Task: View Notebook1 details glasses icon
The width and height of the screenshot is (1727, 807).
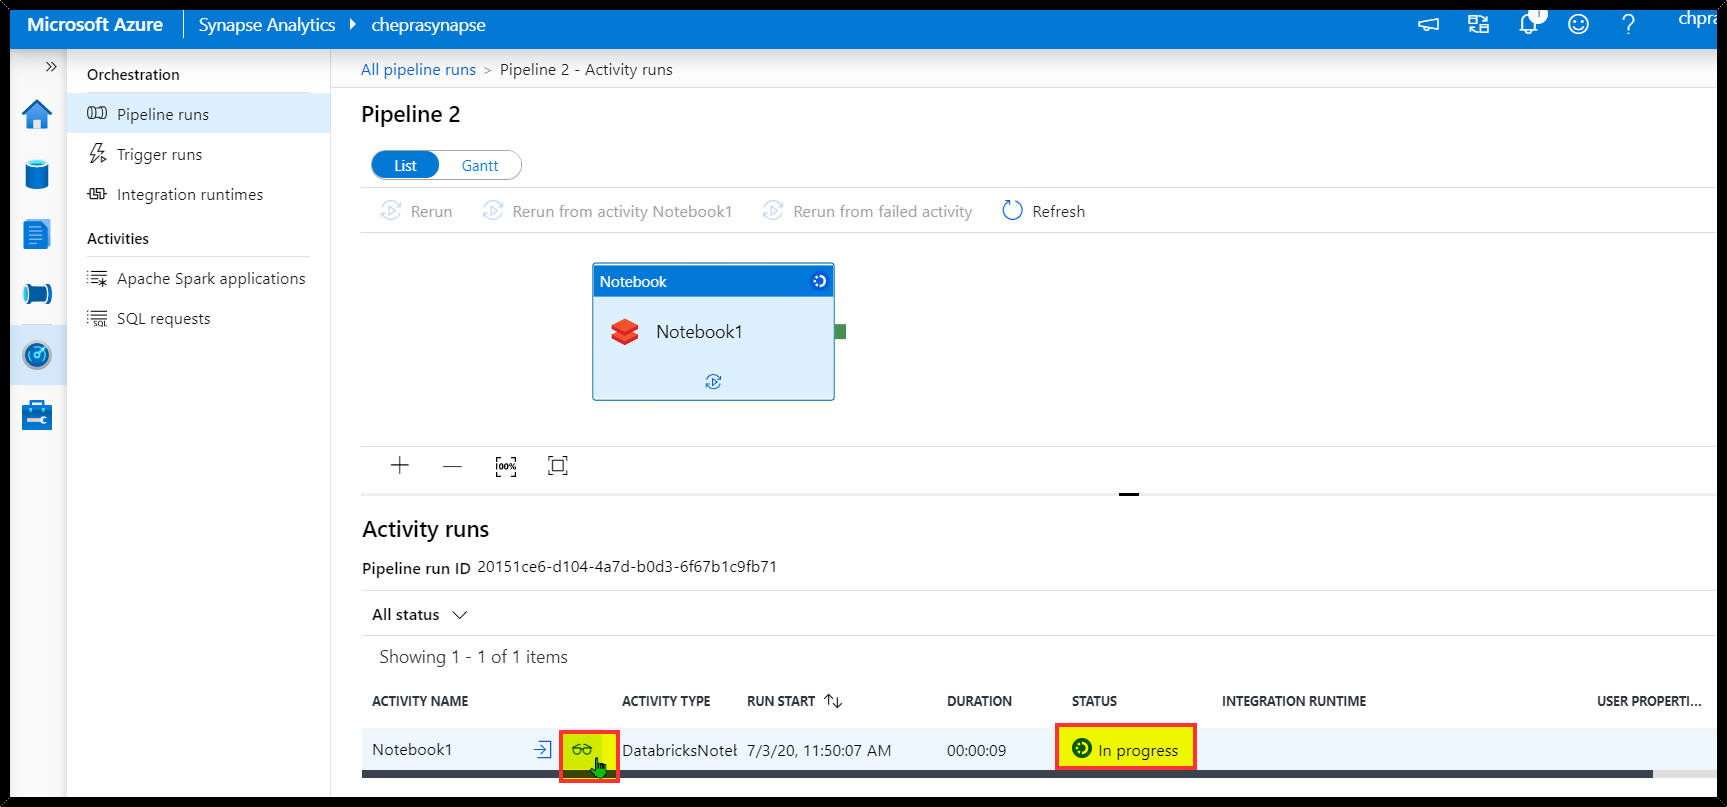Action: [x=582, y=749]
